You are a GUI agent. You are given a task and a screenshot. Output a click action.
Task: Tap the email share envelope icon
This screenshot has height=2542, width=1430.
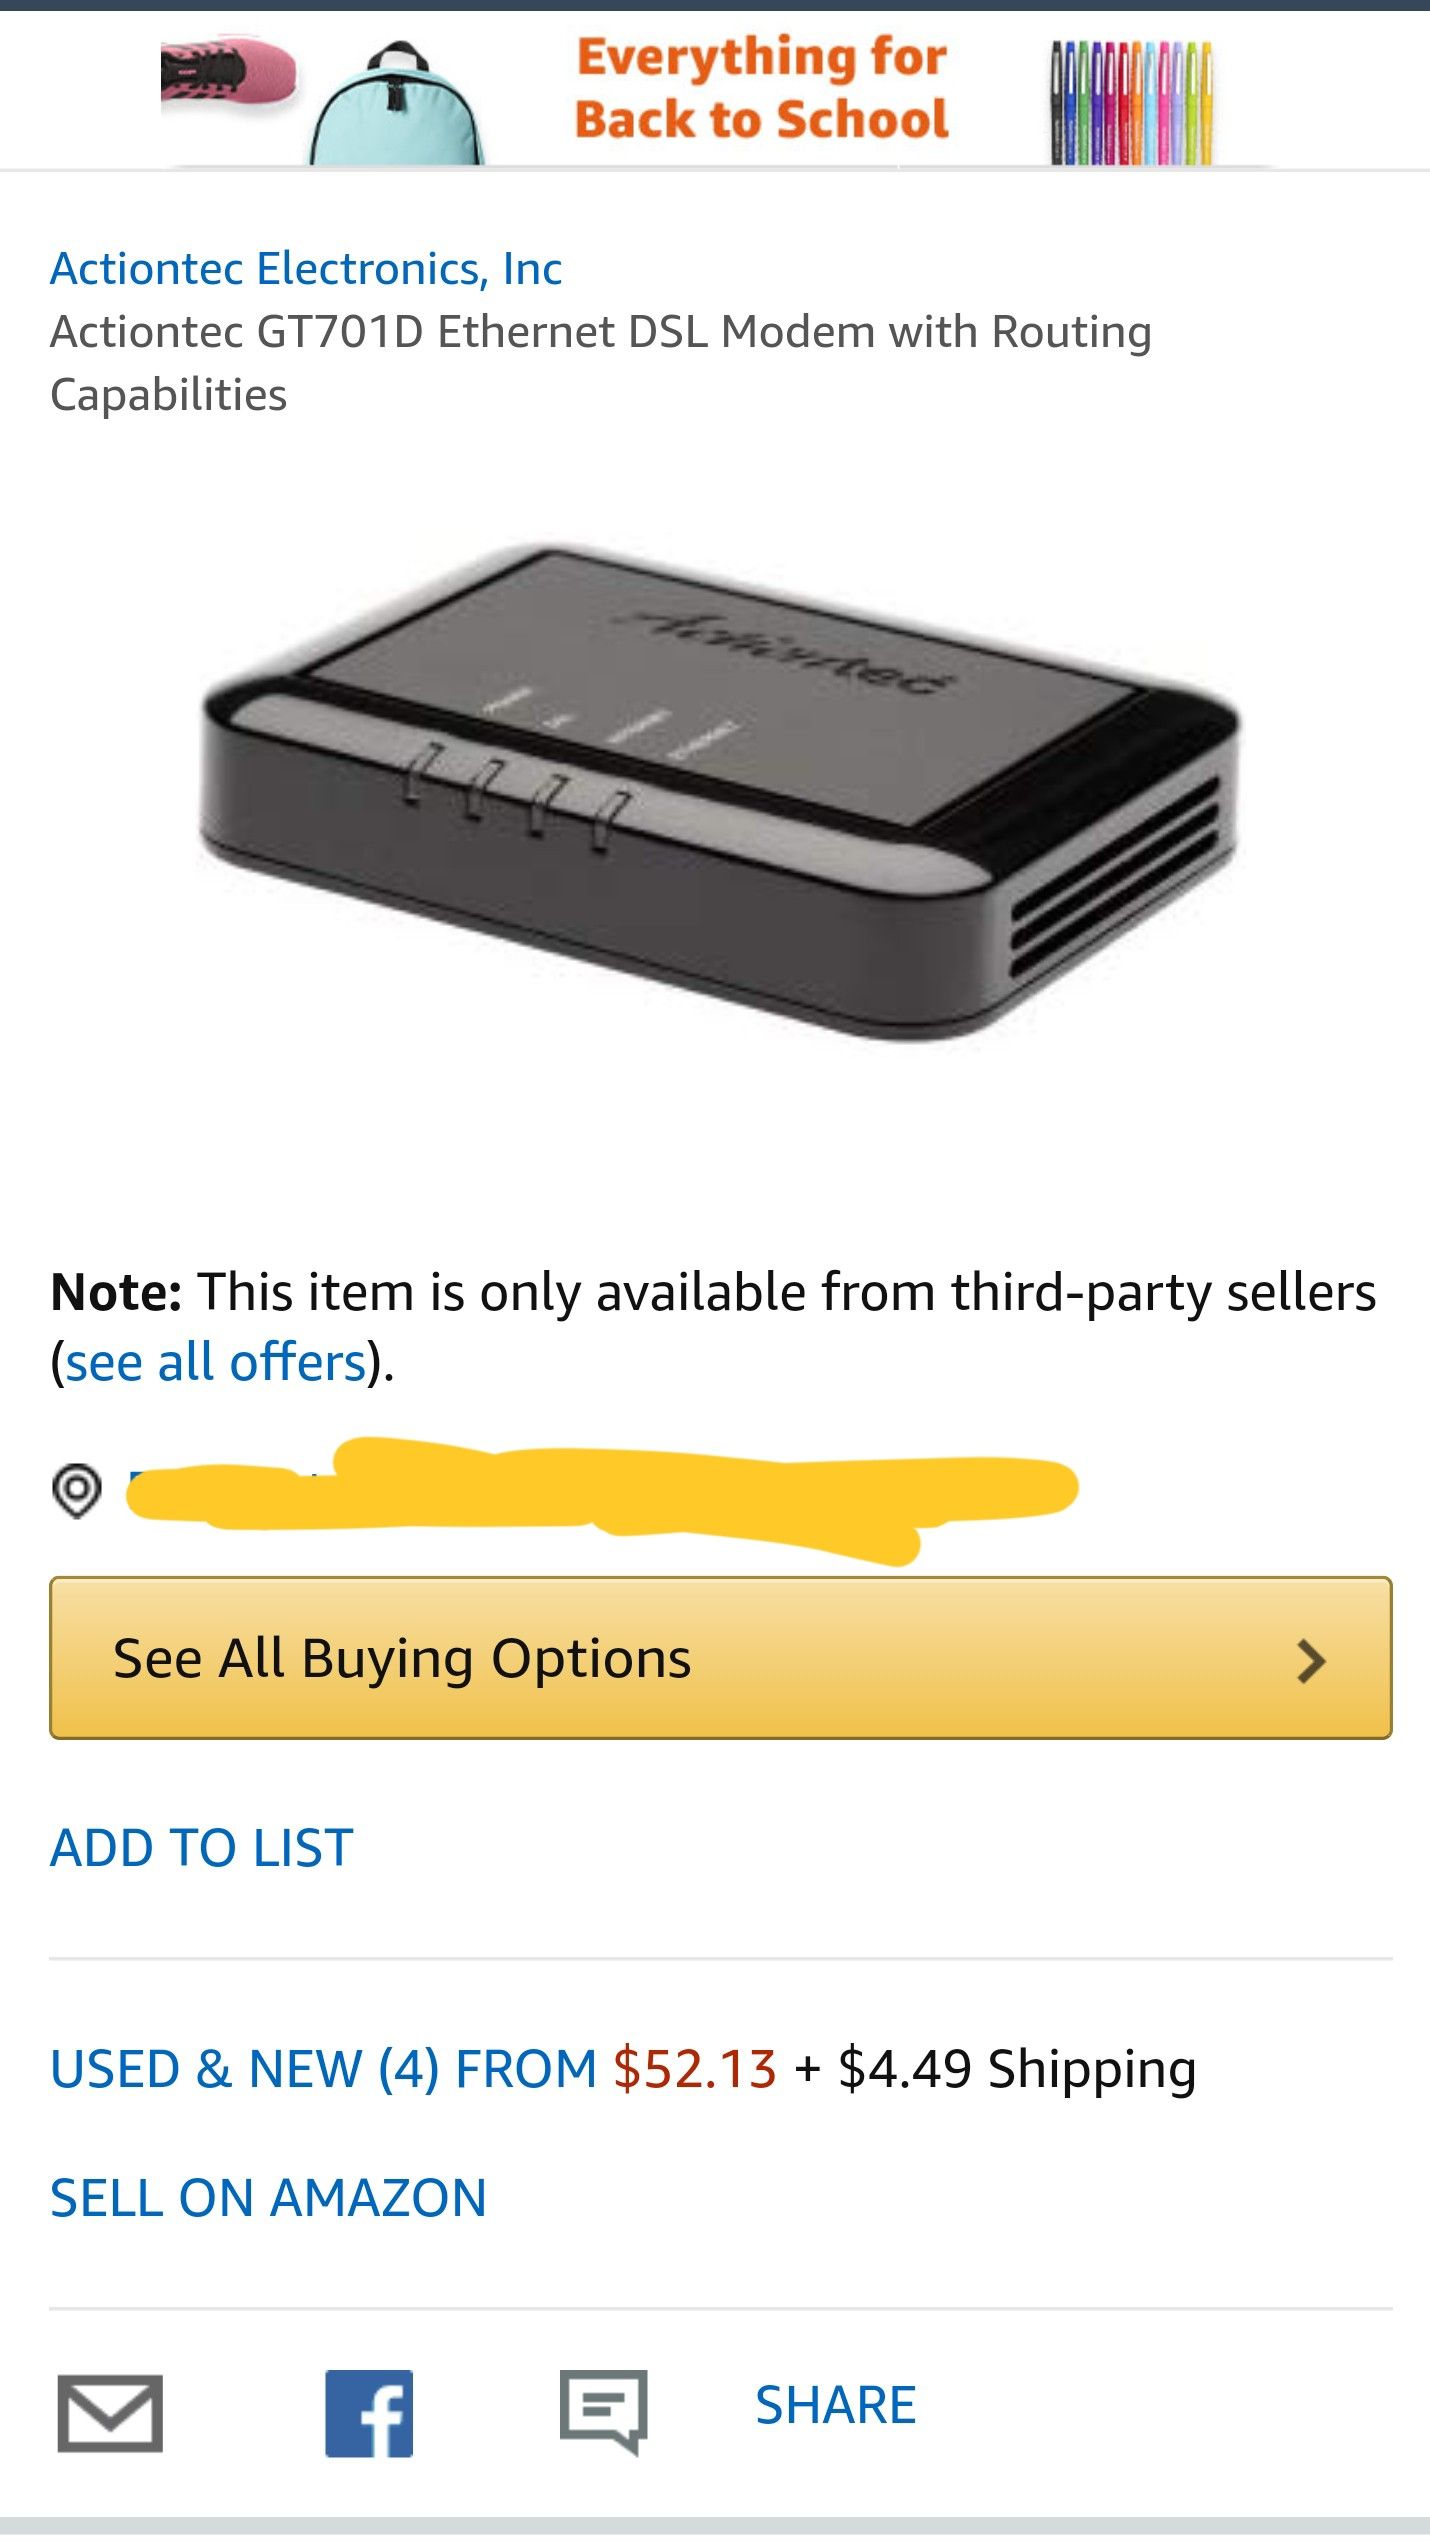tap(110, 2412)
